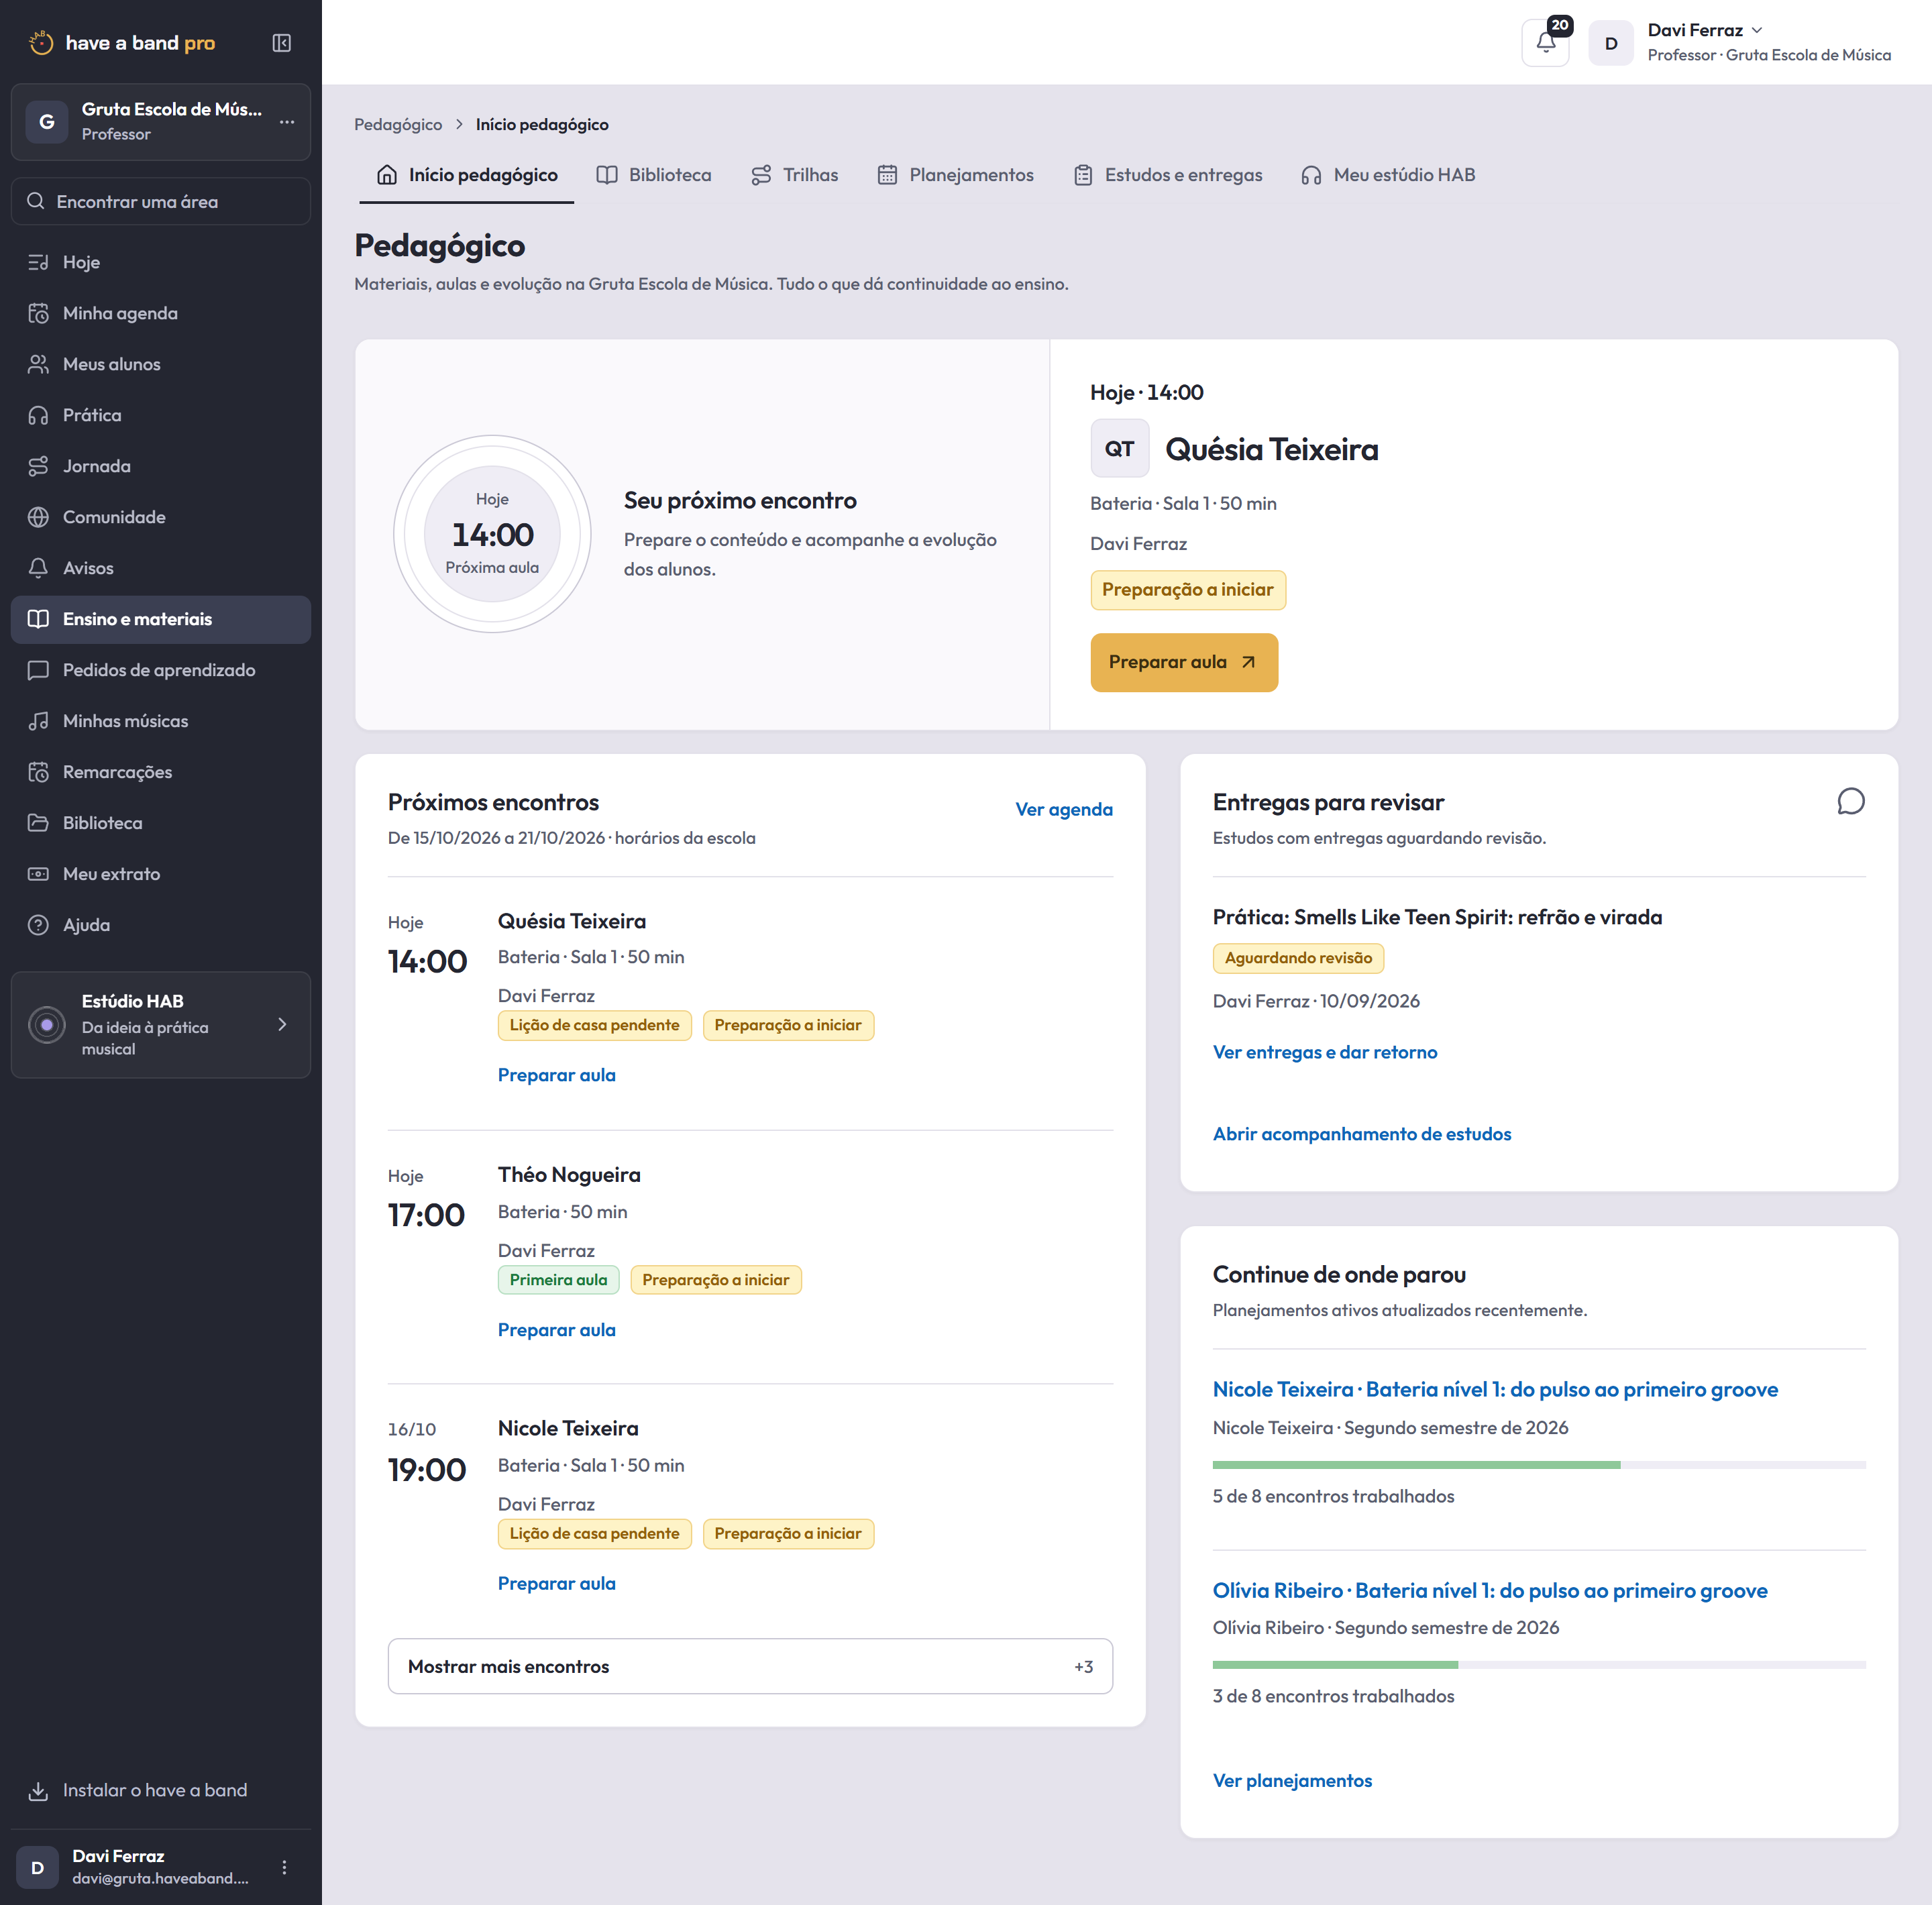Click Encontrar uma área search field

click(161, 201)
